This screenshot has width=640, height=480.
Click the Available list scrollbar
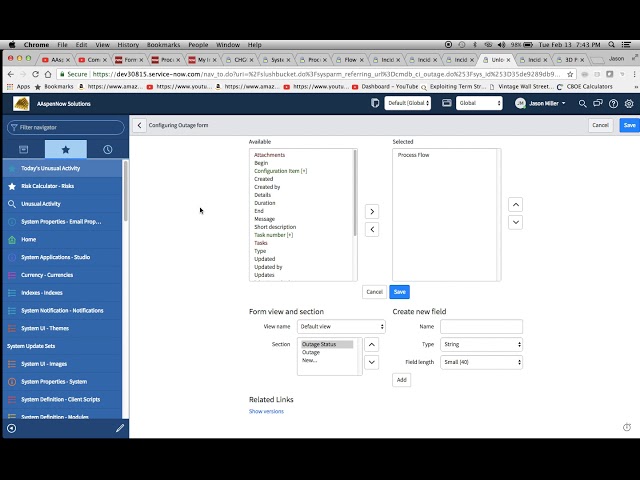355,193
